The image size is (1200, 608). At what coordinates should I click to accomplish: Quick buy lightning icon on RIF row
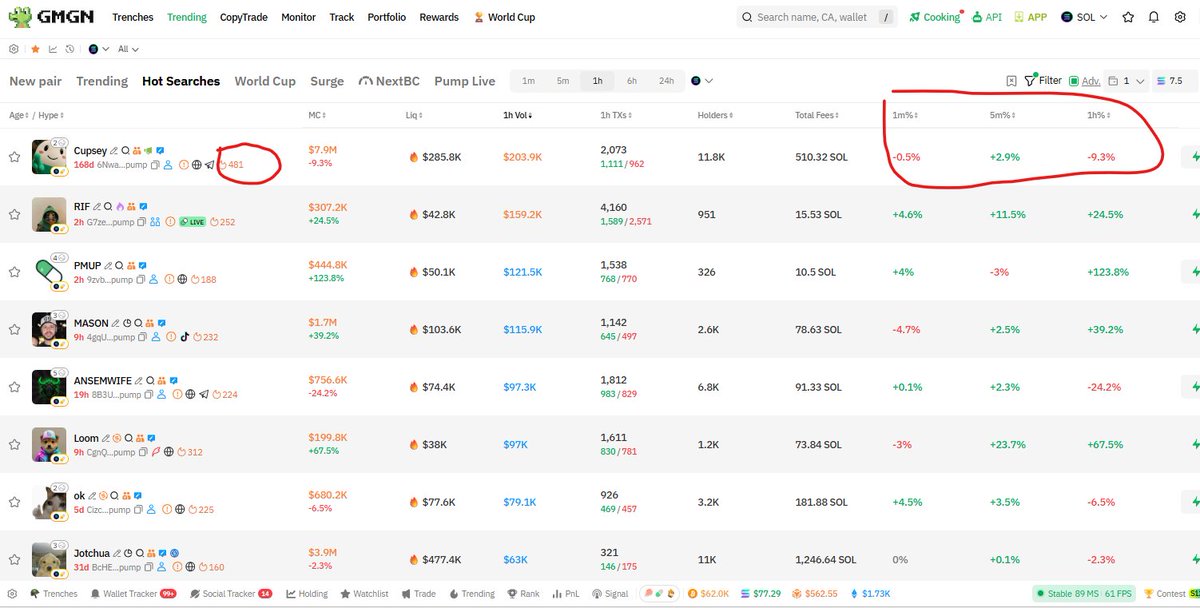pyautogui.click(x=1194, y=214)
